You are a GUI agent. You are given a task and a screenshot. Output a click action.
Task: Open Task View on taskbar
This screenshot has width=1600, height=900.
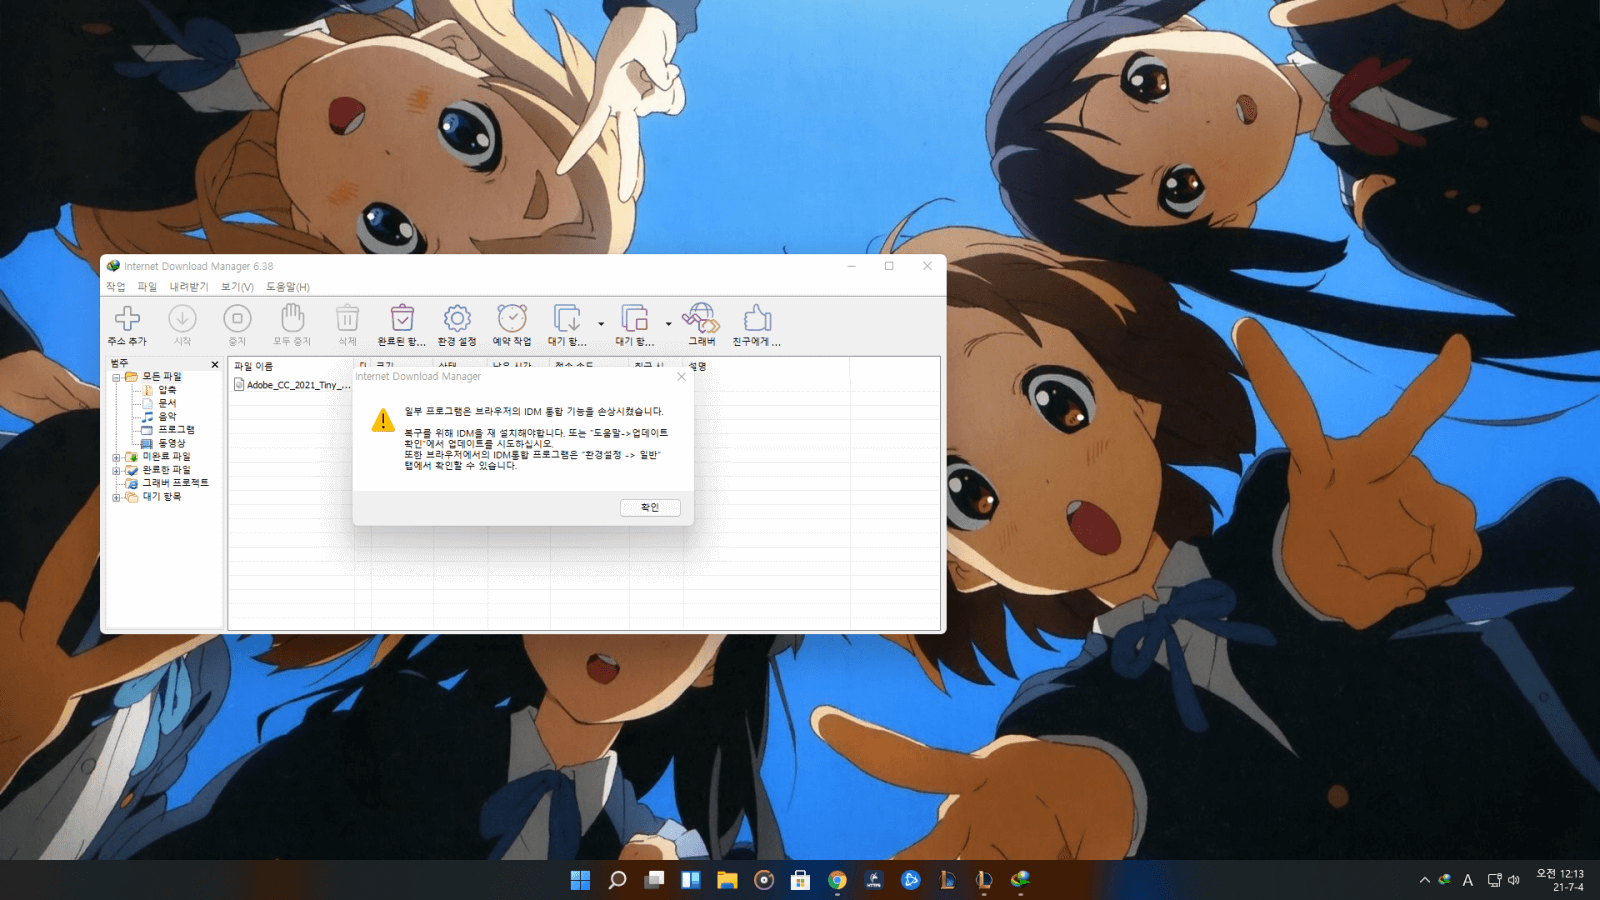[654, 880]
